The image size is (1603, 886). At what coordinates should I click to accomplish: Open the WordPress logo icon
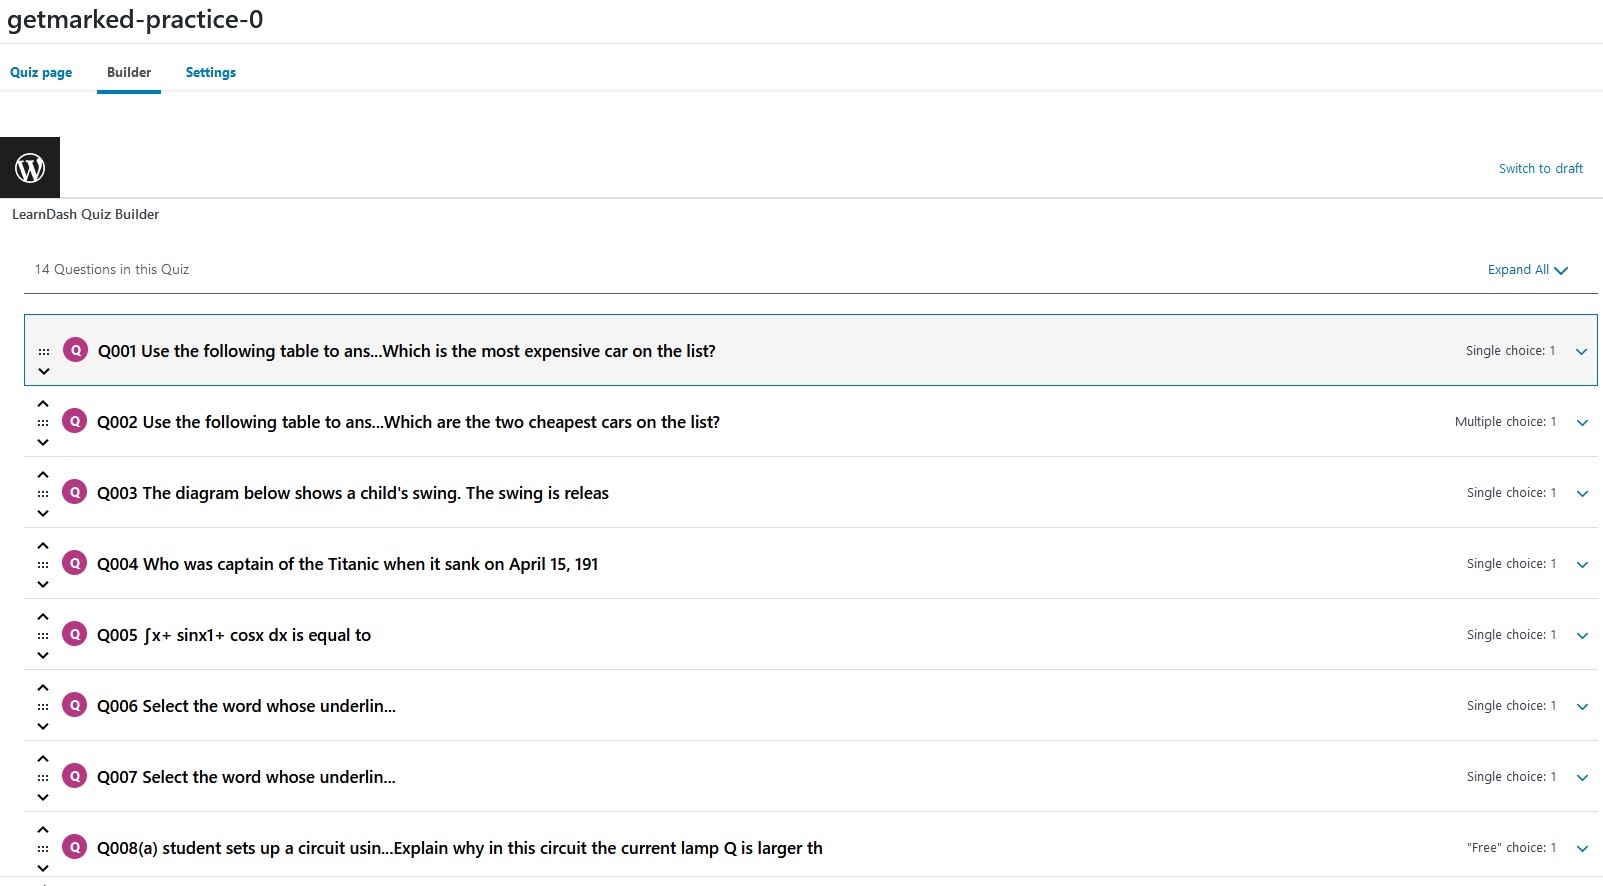[30, 168]
